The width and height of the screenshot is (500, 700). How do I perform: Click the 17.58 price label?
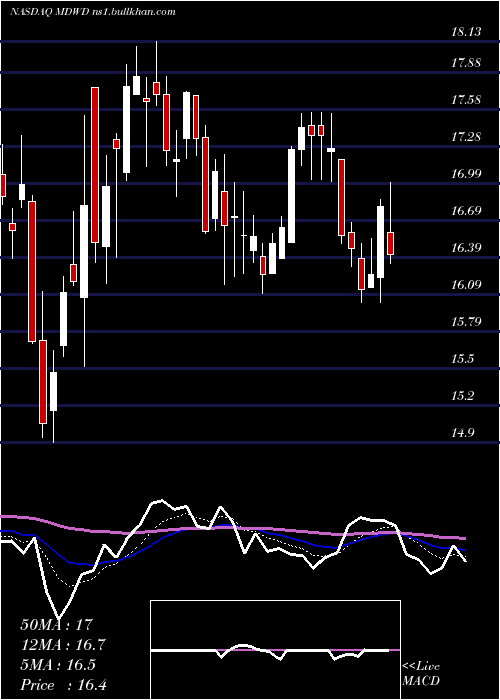466,99
